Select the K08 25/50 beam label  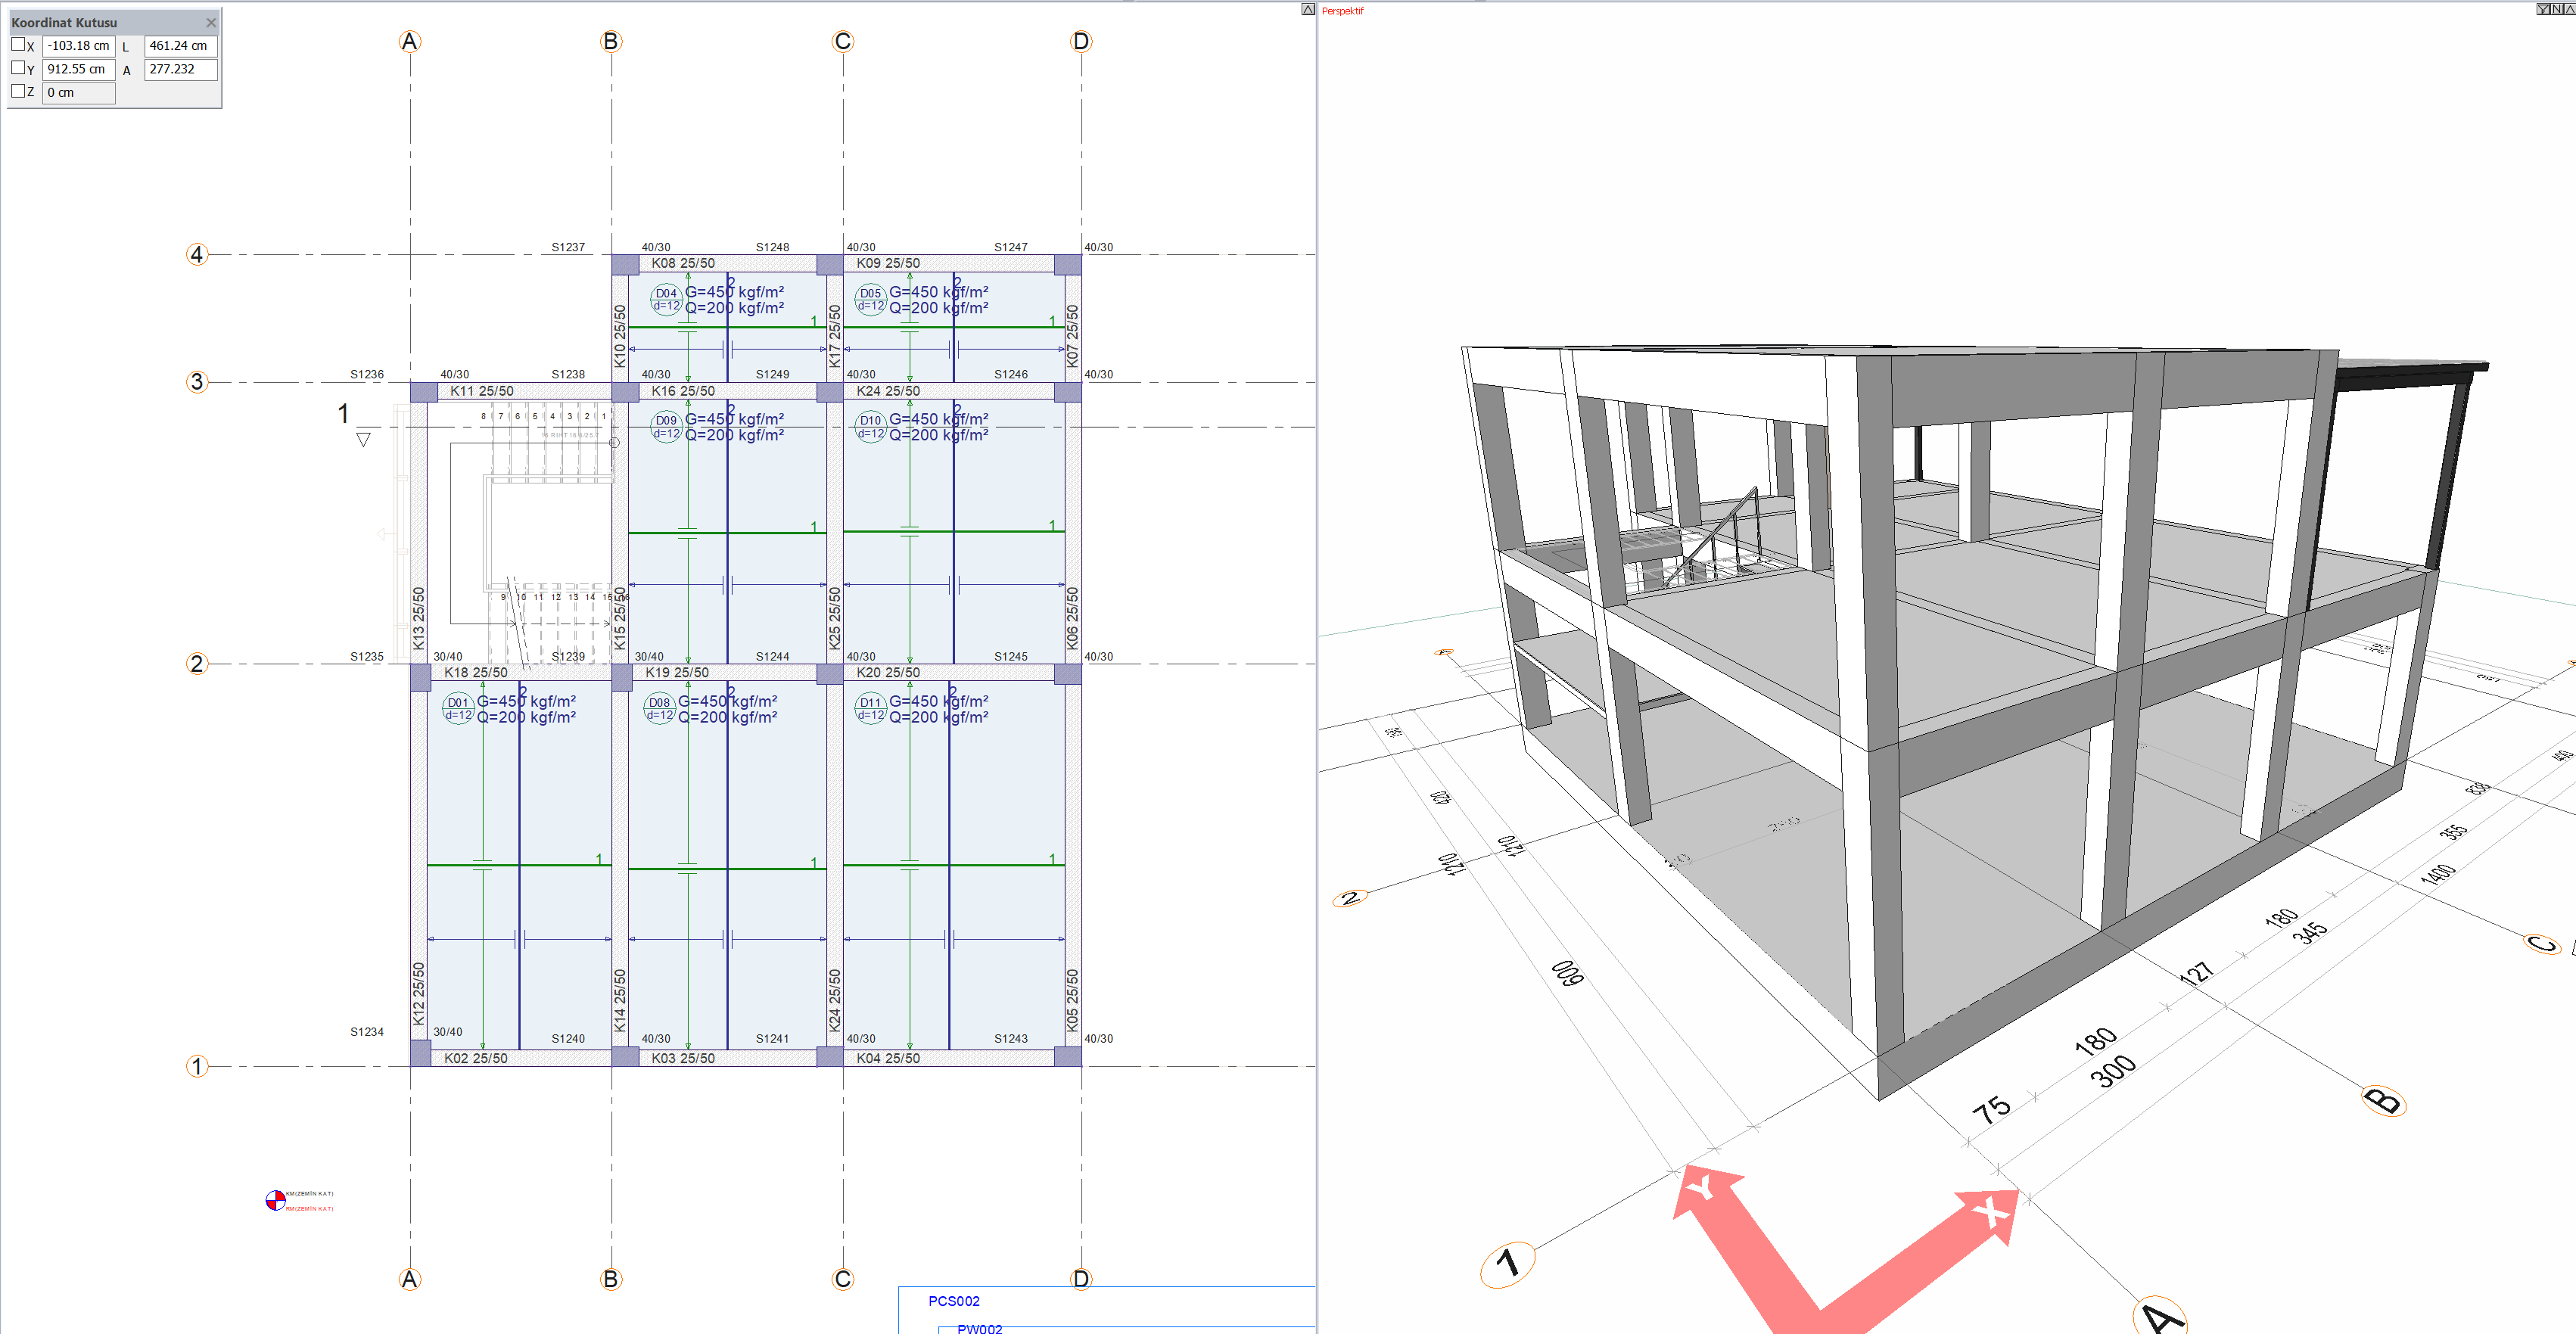(x=683, y=263)
